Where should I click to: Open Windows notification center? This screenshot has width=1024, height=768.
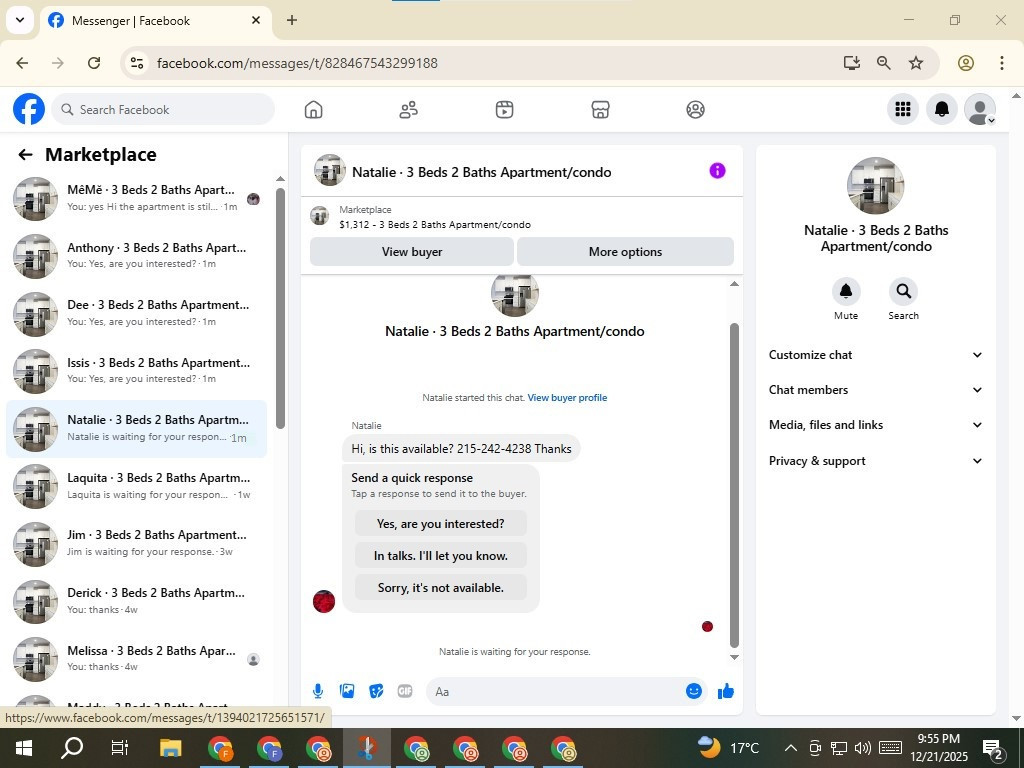993,749
